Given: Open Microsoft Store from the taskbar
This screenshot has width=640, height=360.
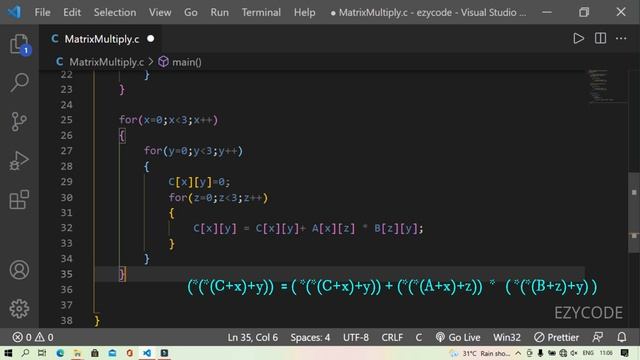Looking at the screenshot, I should [95, 353].
